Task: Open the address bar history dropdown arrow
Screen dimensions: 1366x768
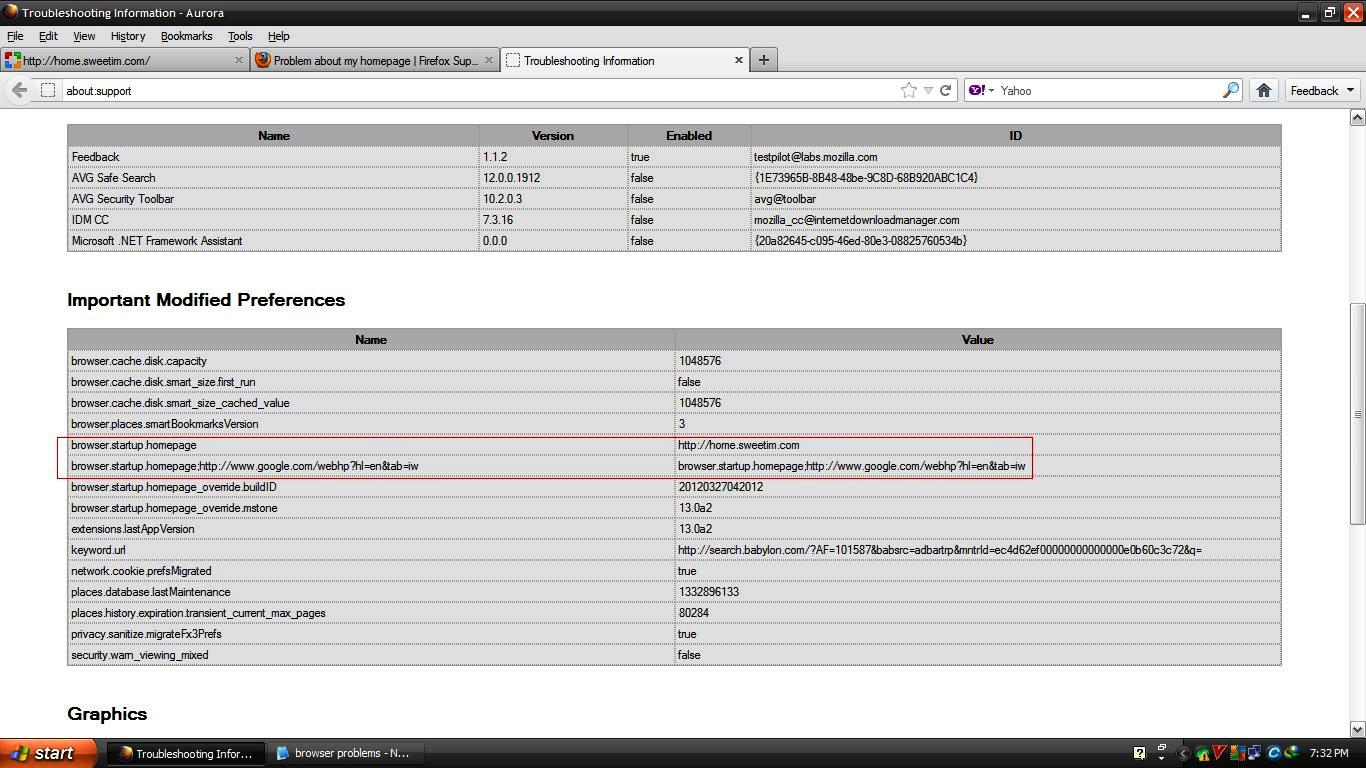Action: (x=928, y=90)
